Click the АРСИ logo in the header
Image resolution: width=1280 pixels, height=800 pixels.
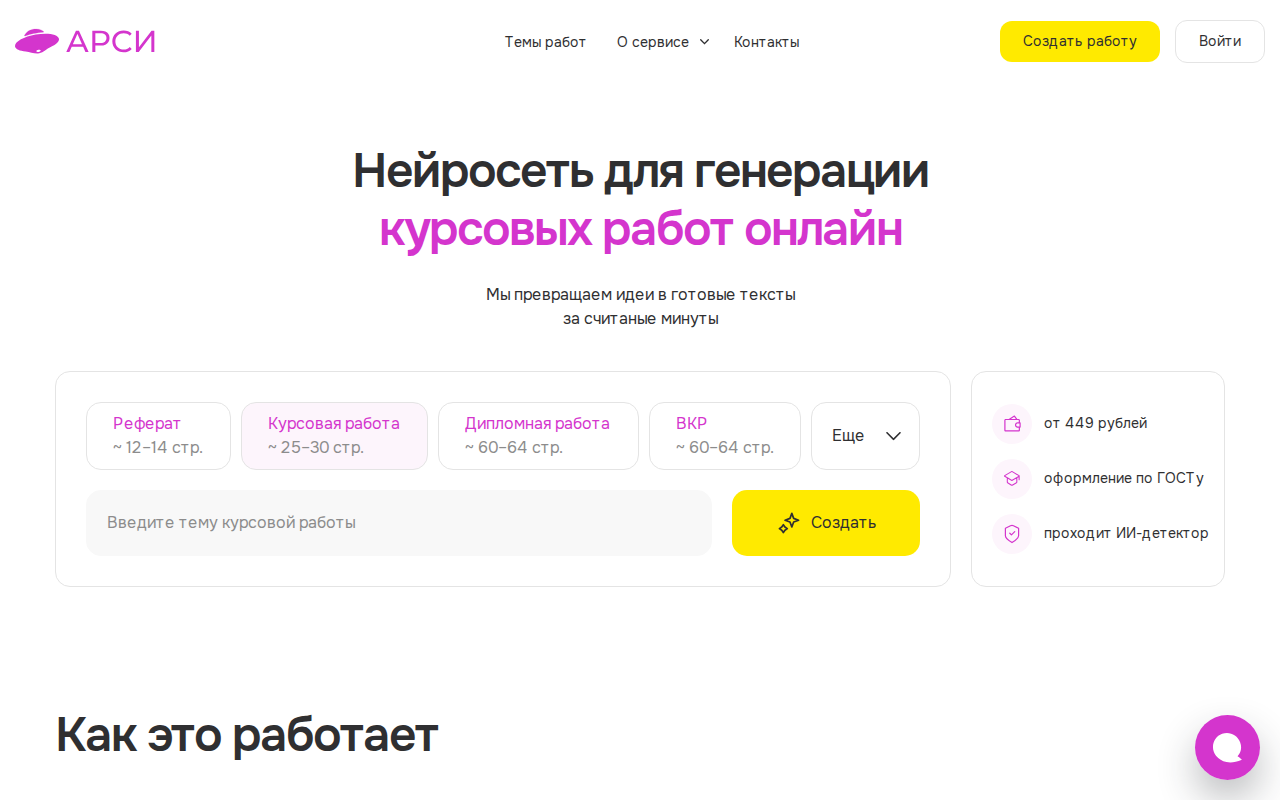tap(85, 42)
